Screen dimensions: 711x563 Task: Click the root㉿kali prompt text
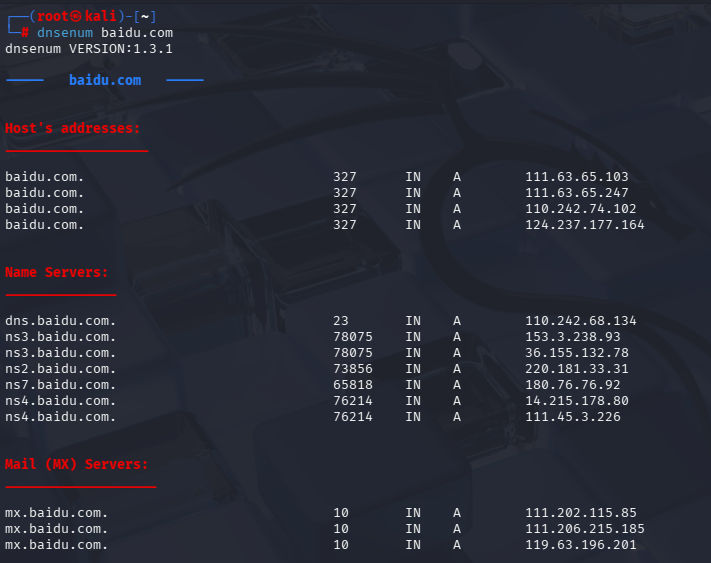coord(77,17)
